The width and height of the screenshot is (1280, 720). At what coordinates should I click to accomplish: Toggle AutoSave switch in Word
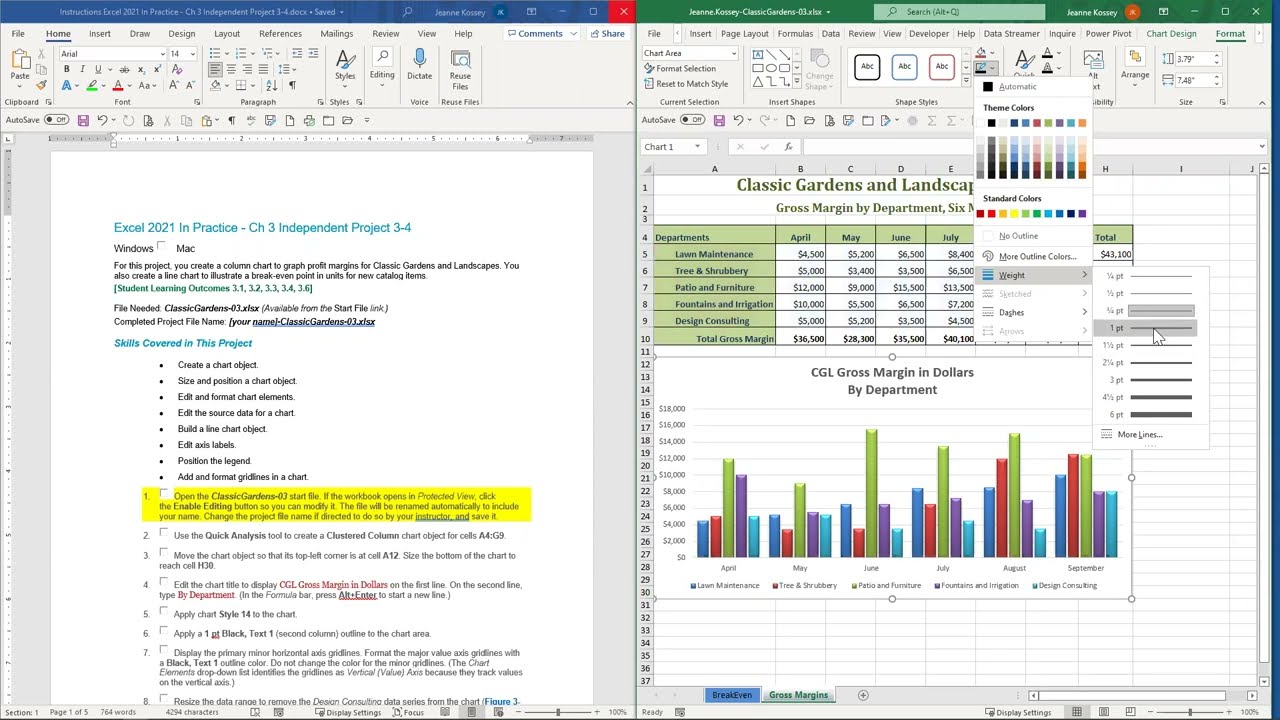(x=56, y=120)
